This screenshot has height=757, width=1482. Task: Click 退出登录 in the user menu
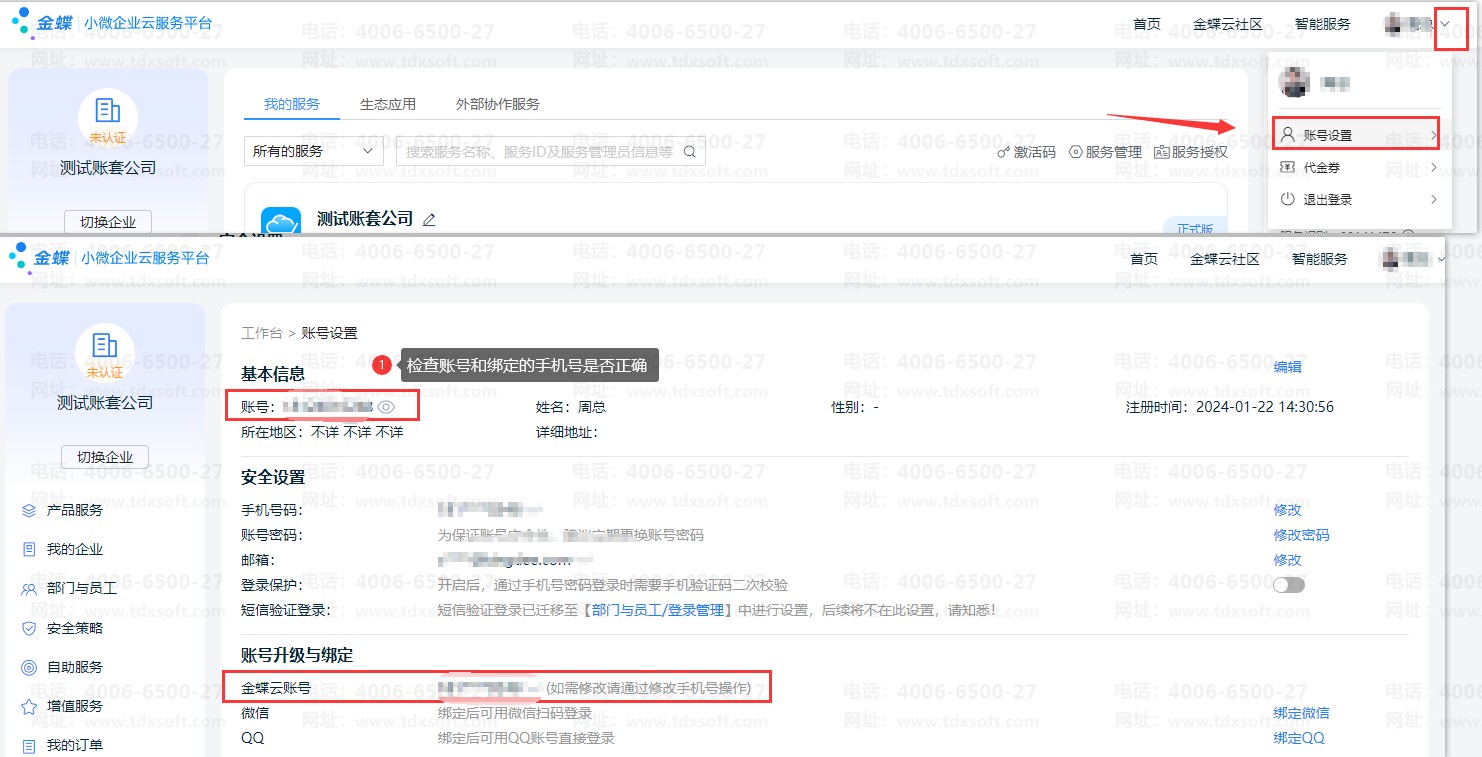click(x=1327, y=200)
